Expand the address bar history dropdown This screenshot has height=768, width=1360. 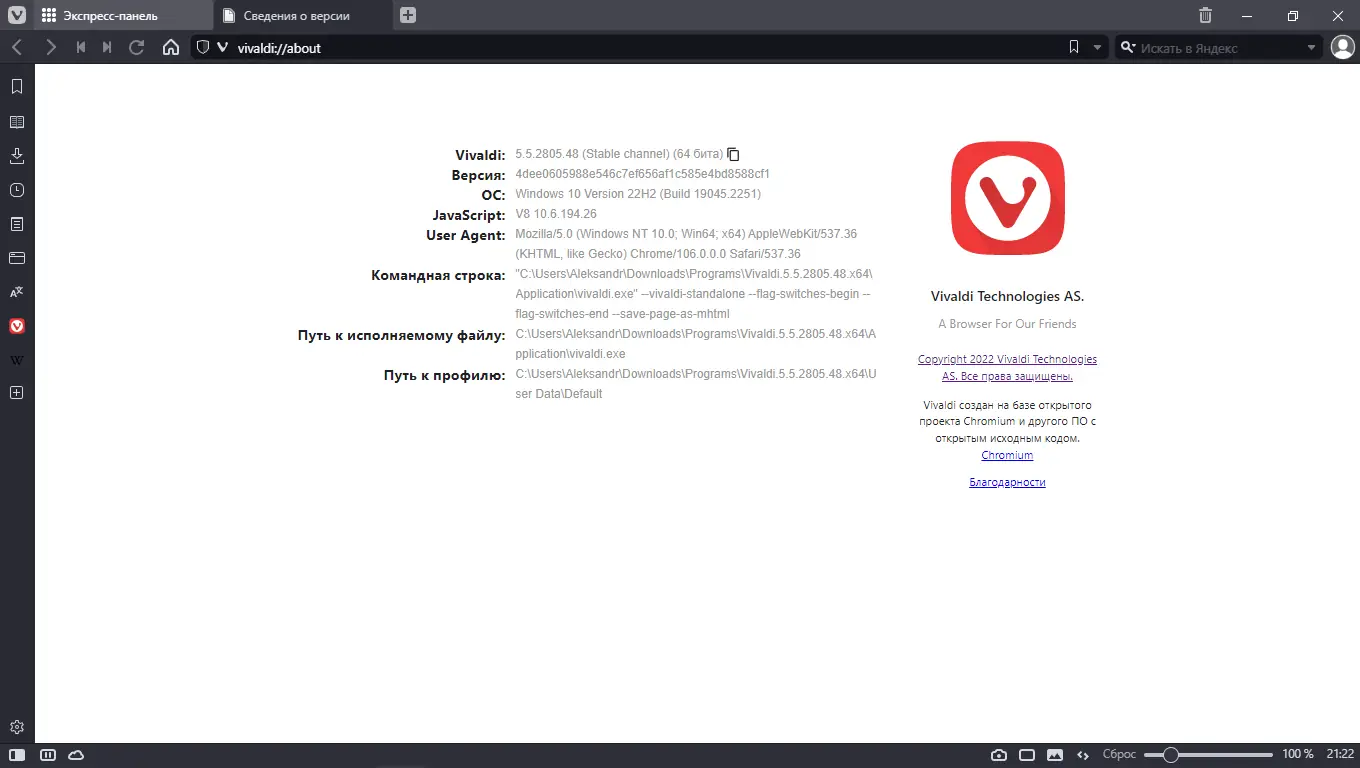pos(1097,47)
